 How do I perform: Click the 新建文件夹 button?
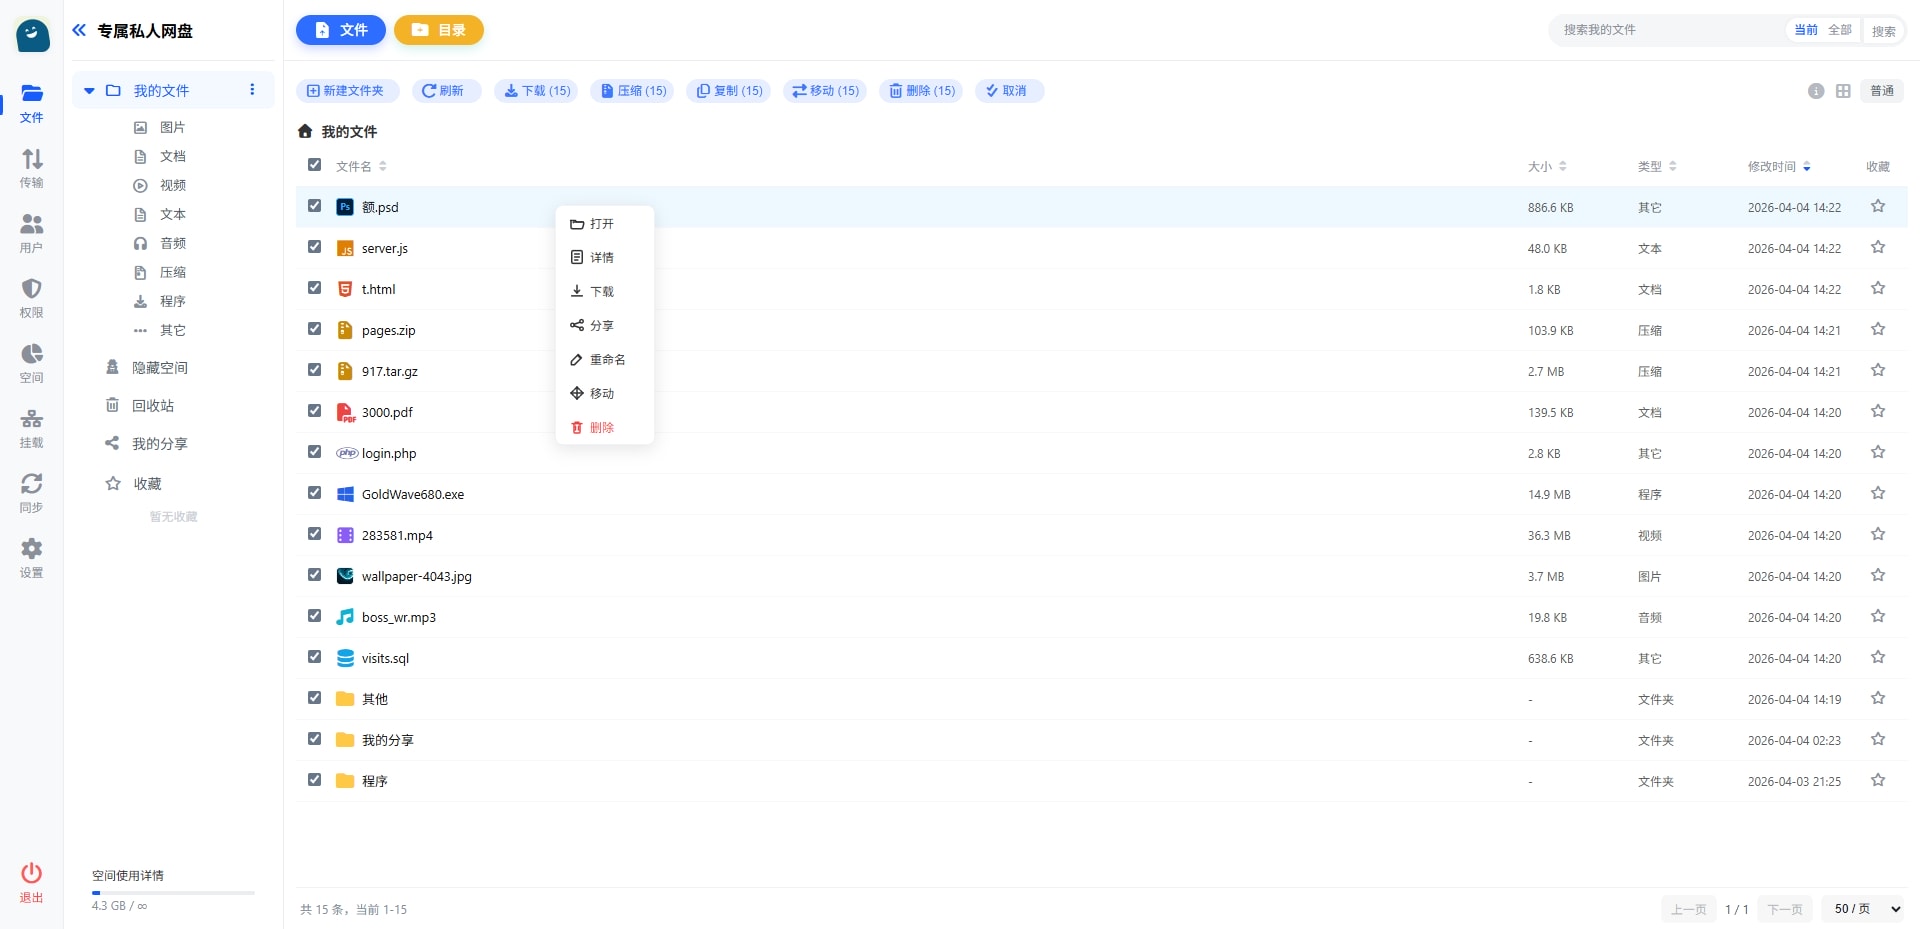(346, 91)
